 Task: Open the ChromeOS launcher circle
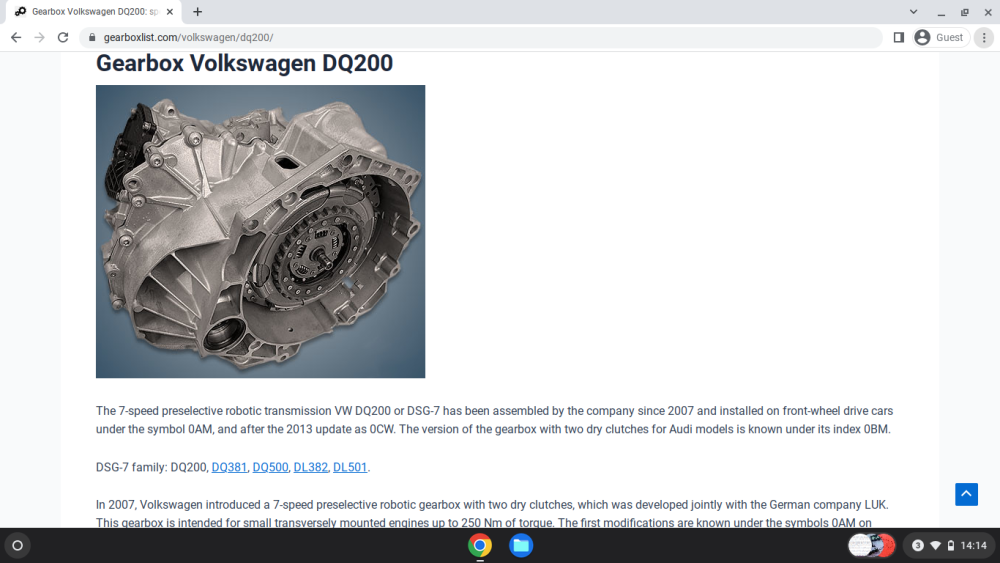[17, 546]
